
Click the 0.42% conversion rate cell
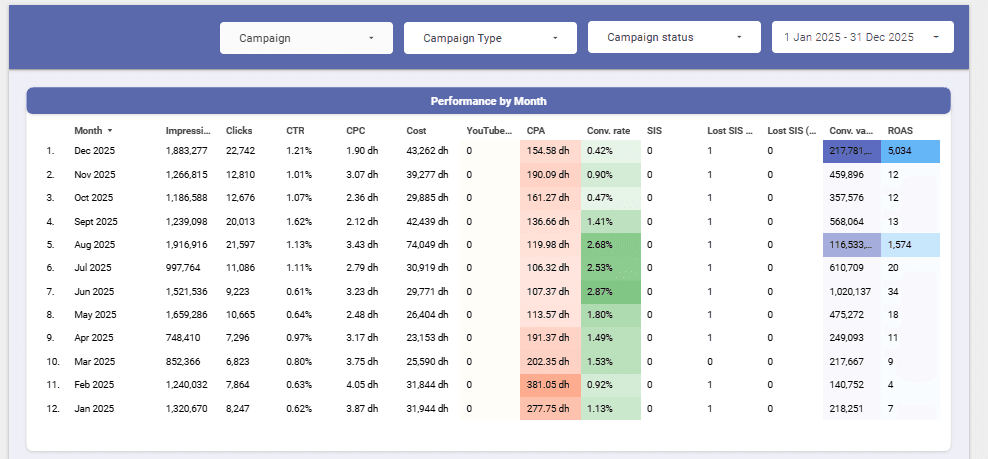[x=611, y=151]
